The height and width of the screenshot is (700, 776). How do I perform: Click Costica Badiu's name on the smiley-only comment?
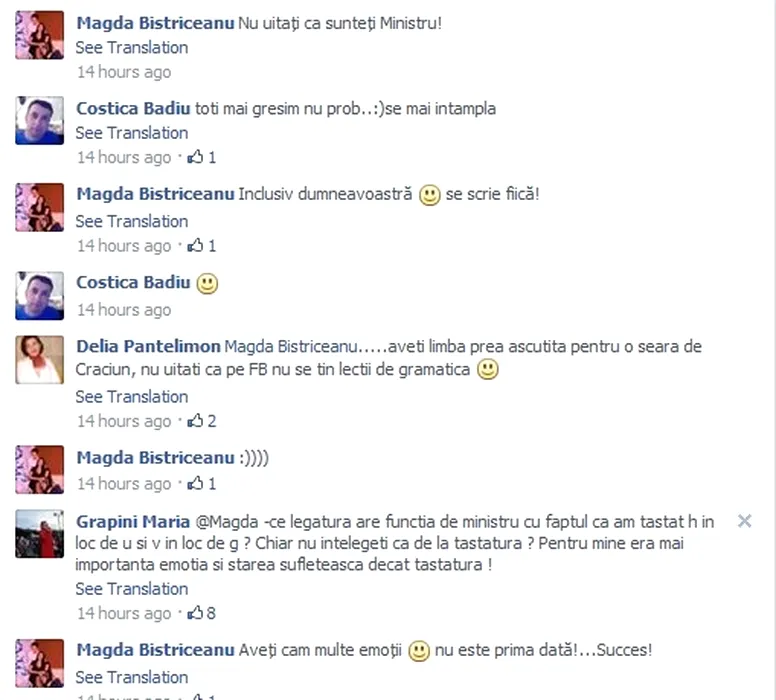[x=133, y=282]
